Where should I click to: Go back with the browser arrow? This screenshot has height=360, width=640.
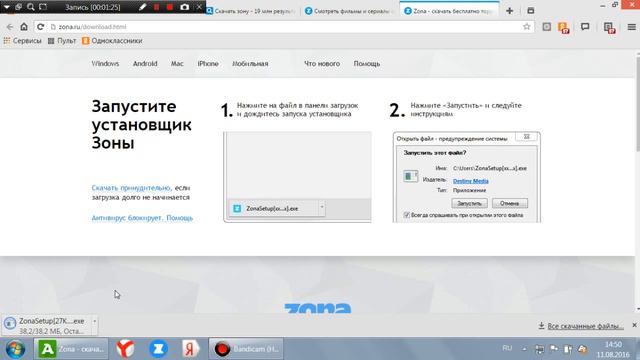point(10,27)
